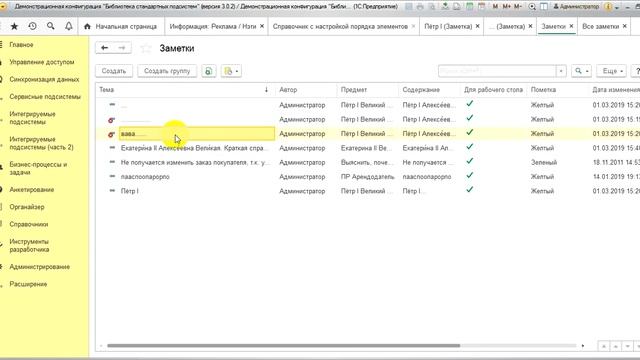Open Органайзер section
This screenshot has height=360, width=640.
click(27, 207)
